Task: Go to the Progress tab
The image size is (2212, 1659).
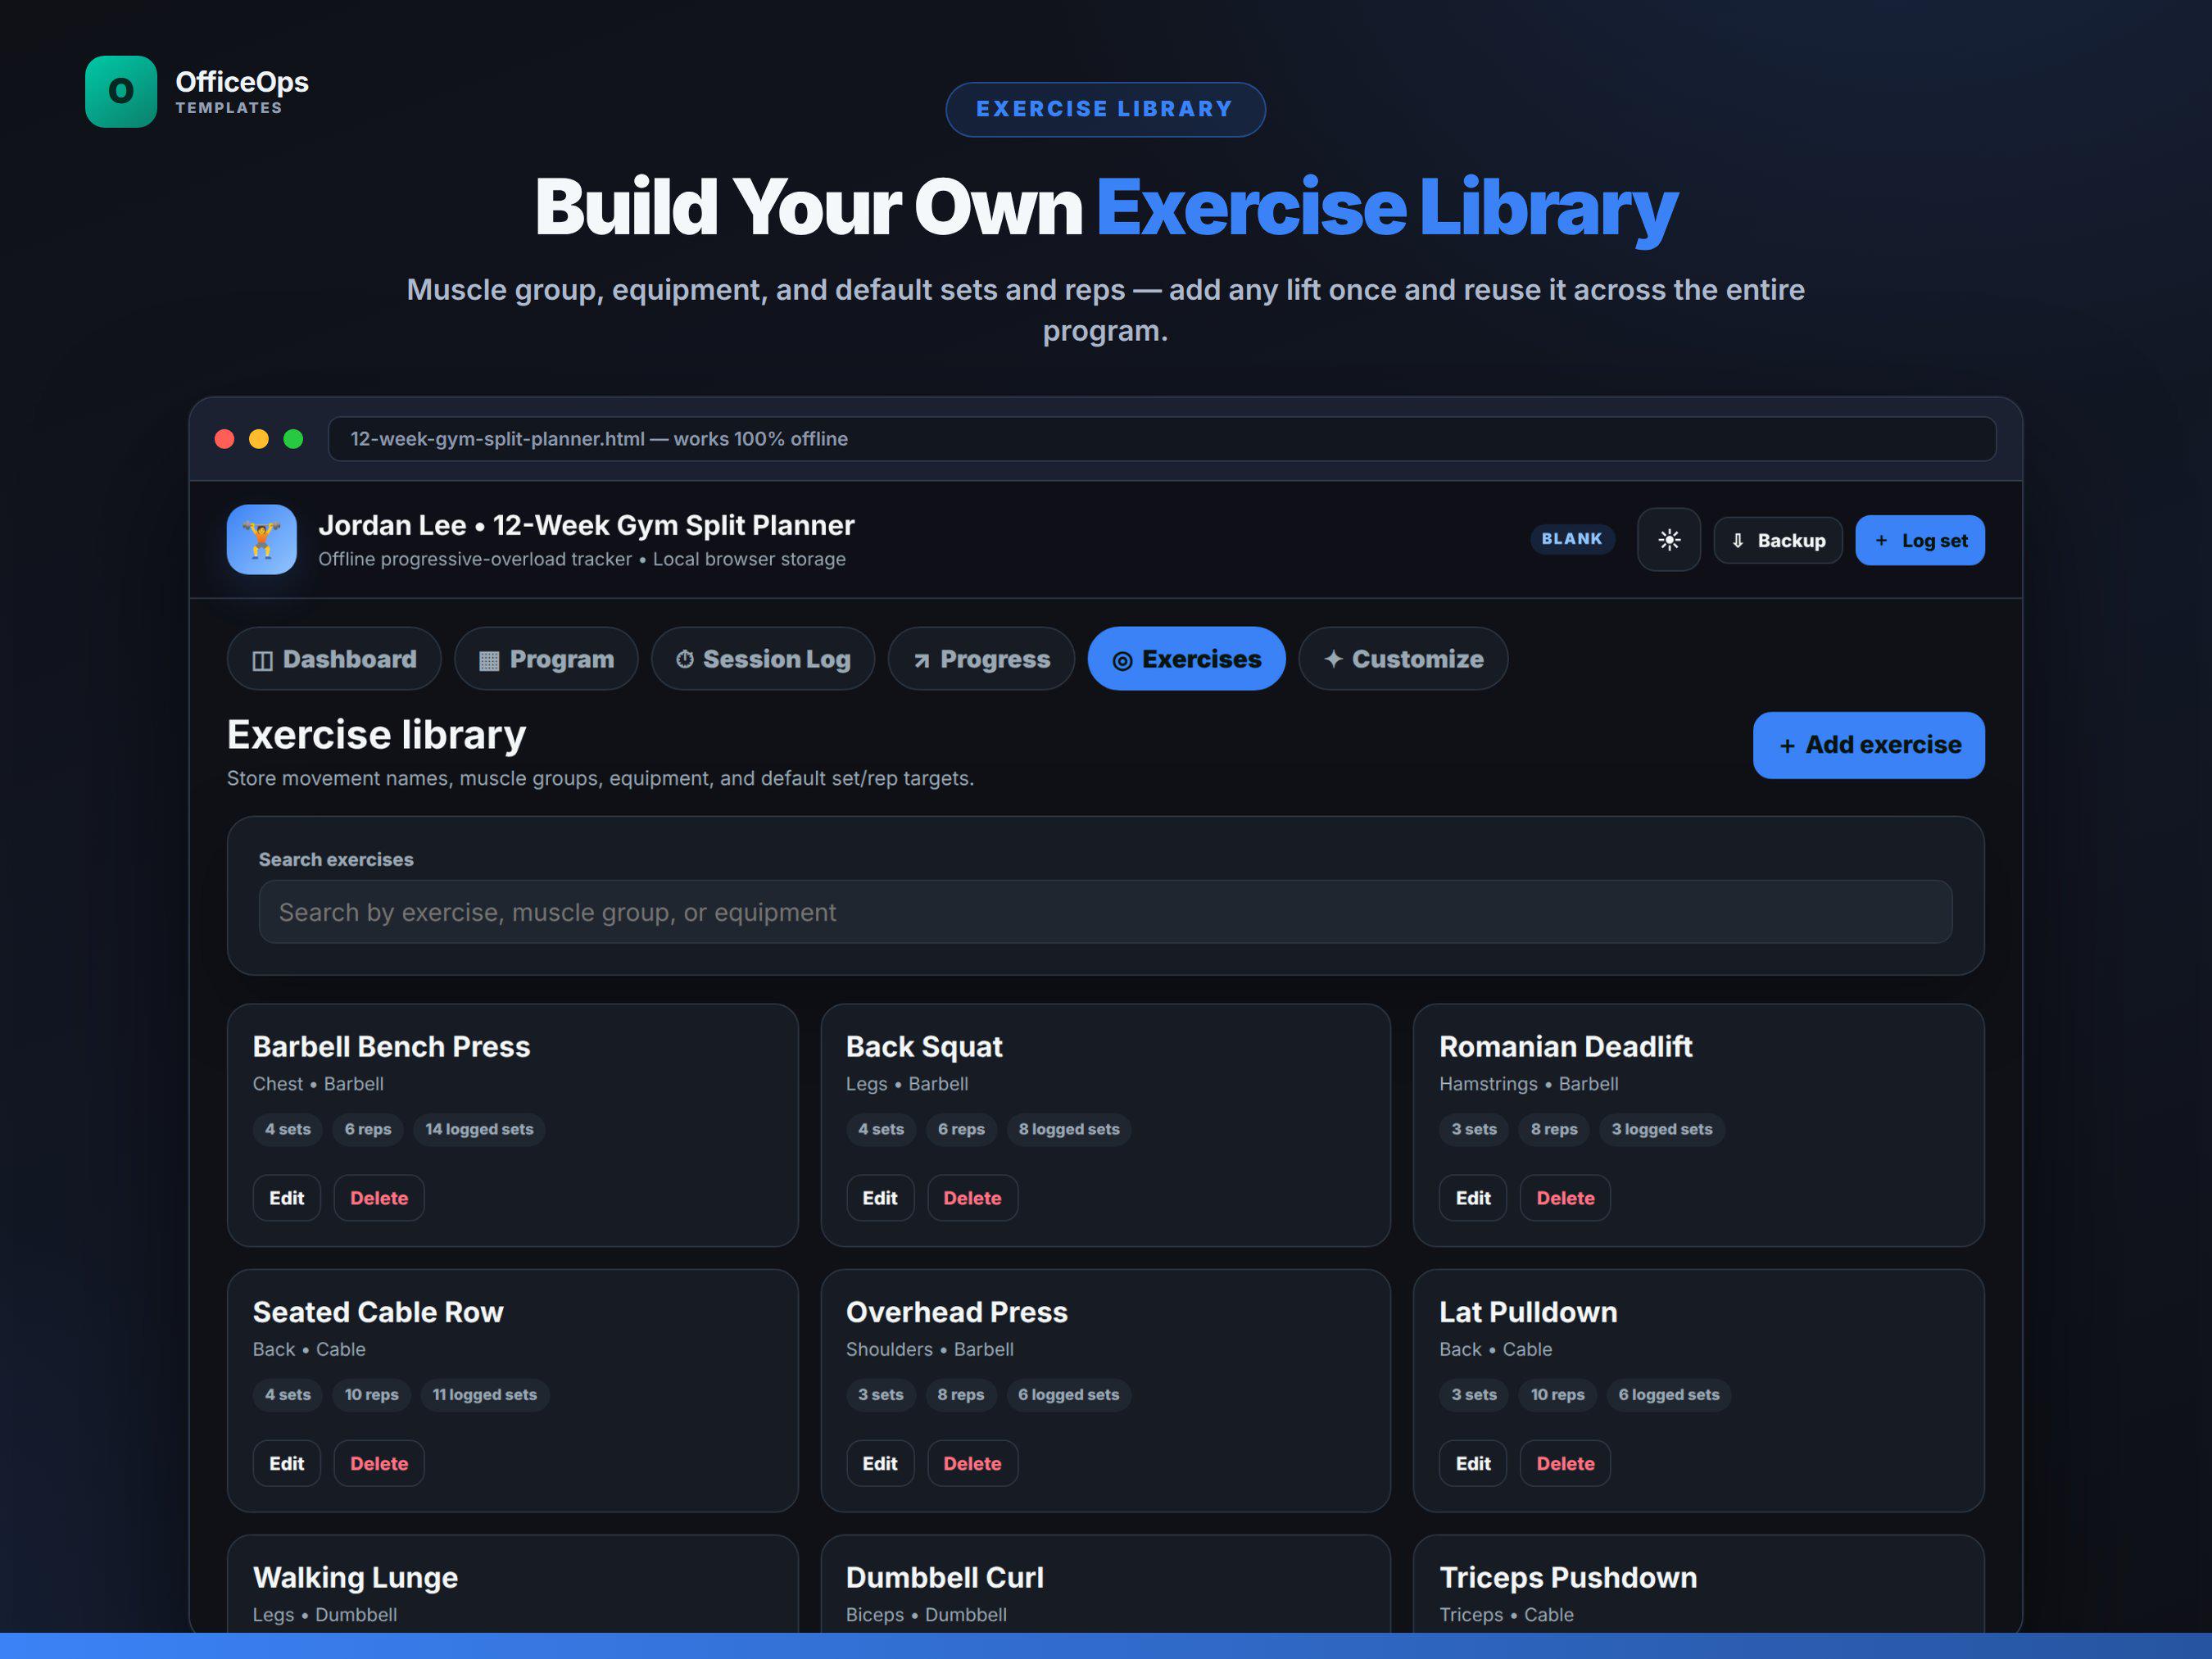Action: click(x=981, y=659)
